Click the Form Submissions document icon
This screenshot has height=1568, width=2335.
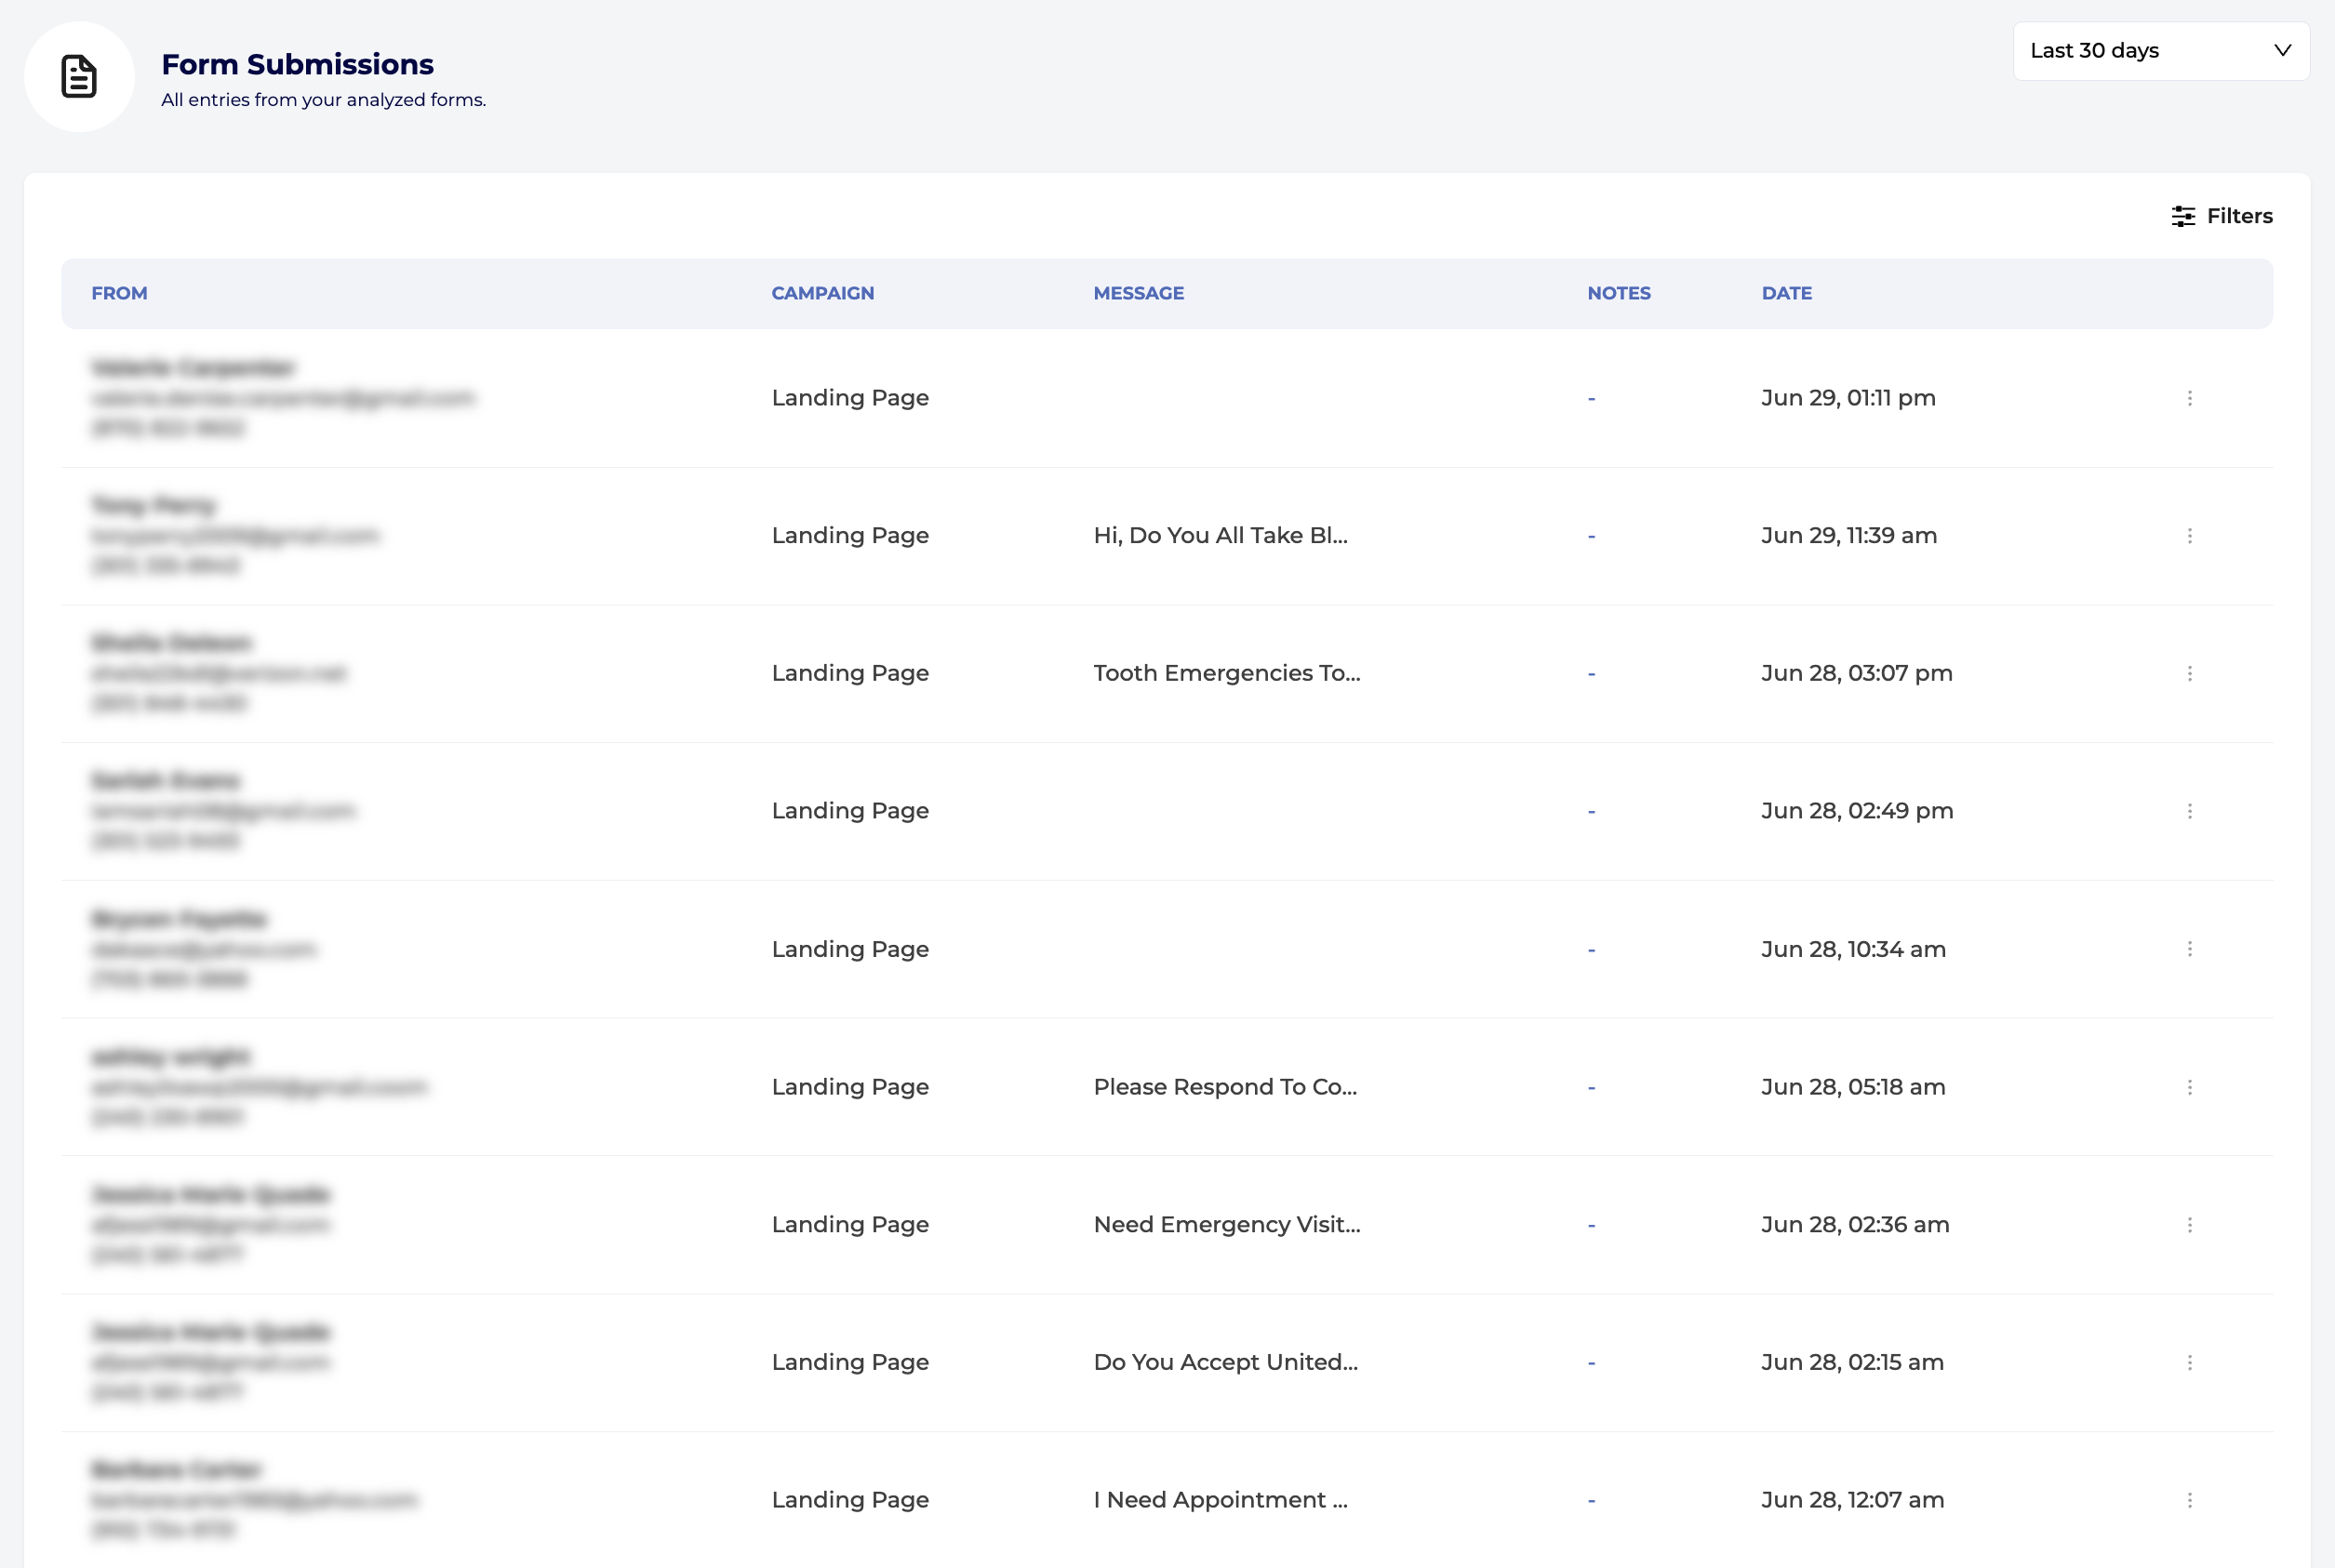coord(79,77)
